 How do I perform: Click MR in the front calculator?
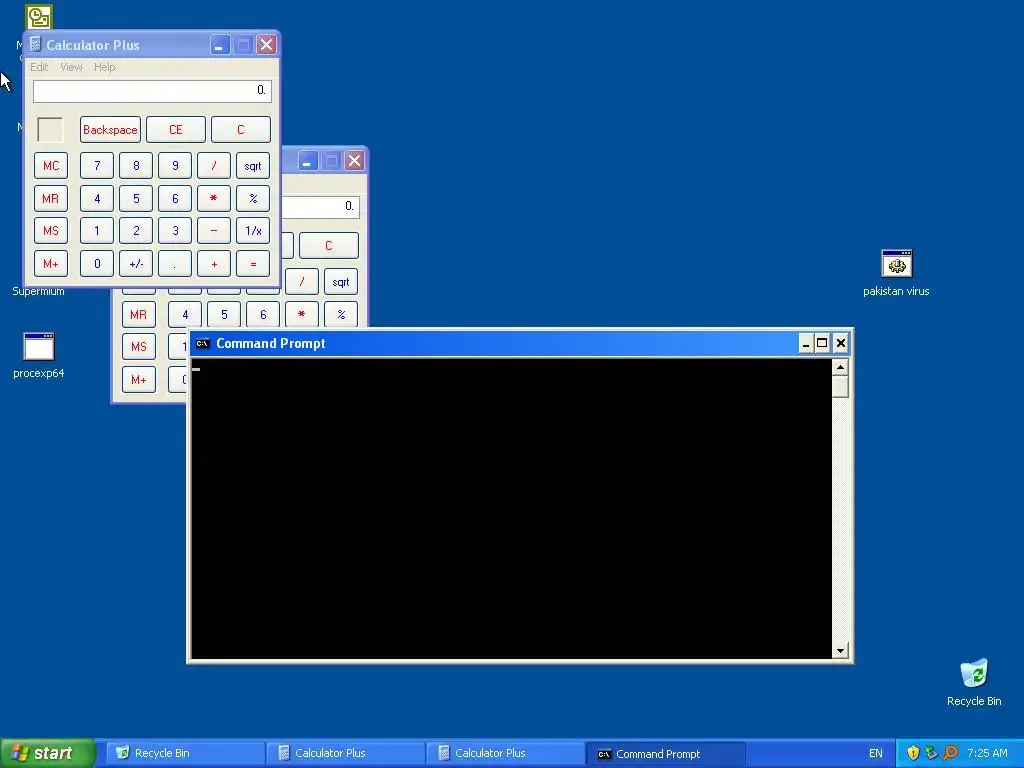[51, 199]
